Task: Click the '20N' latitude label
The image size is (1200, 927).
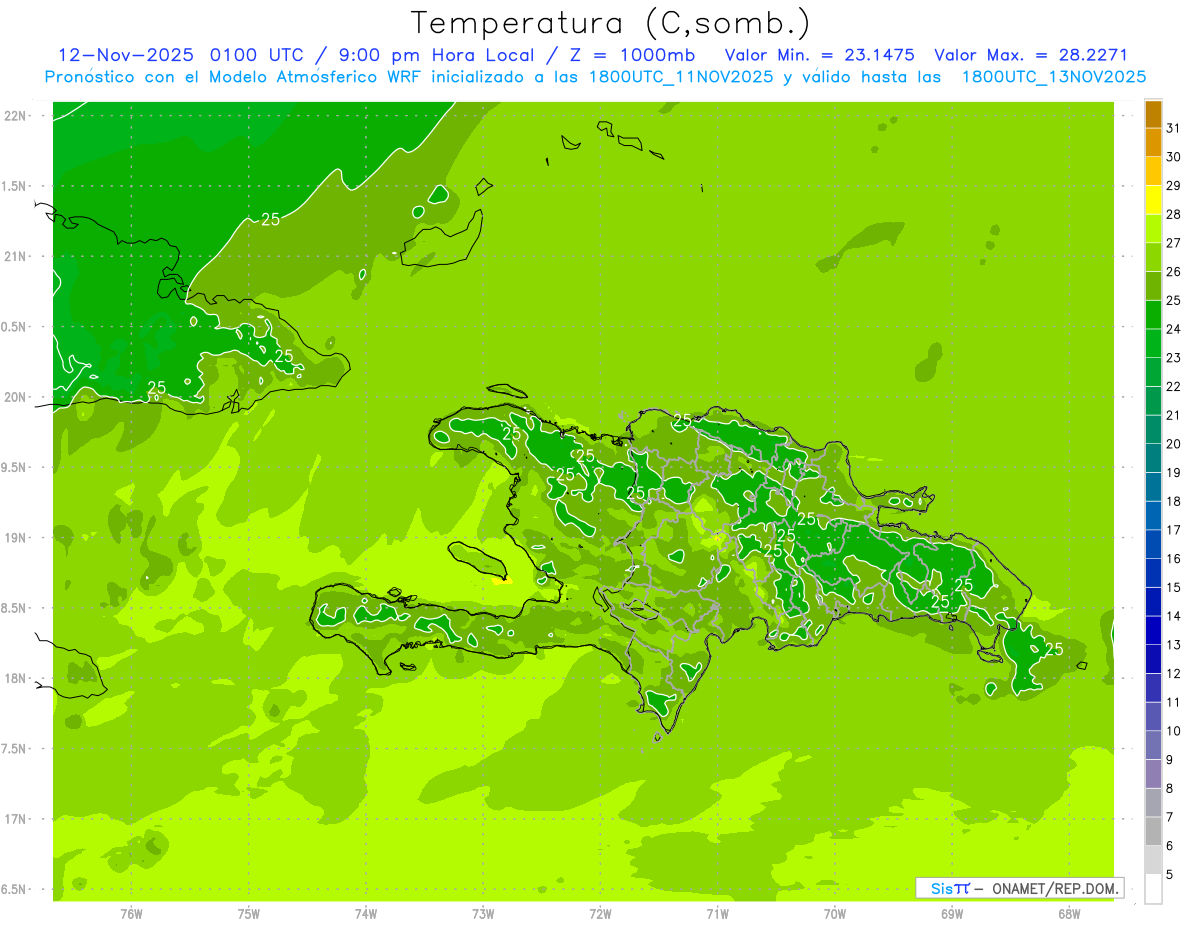Action: pos(16,397)
